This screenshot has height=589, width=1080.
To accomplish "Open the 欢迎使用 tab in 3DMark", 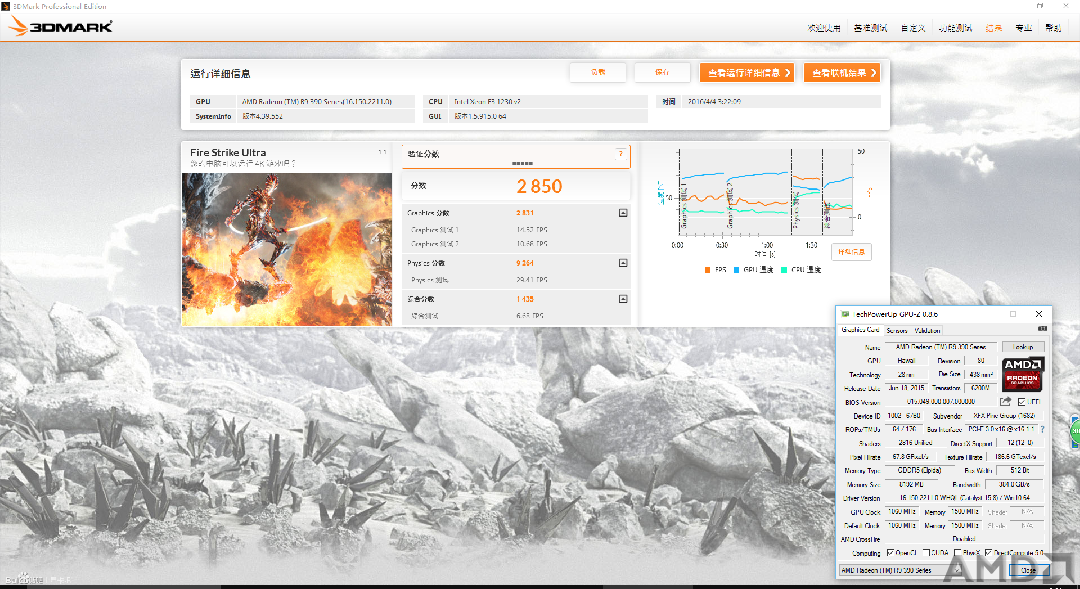I will tap(824, 28).
